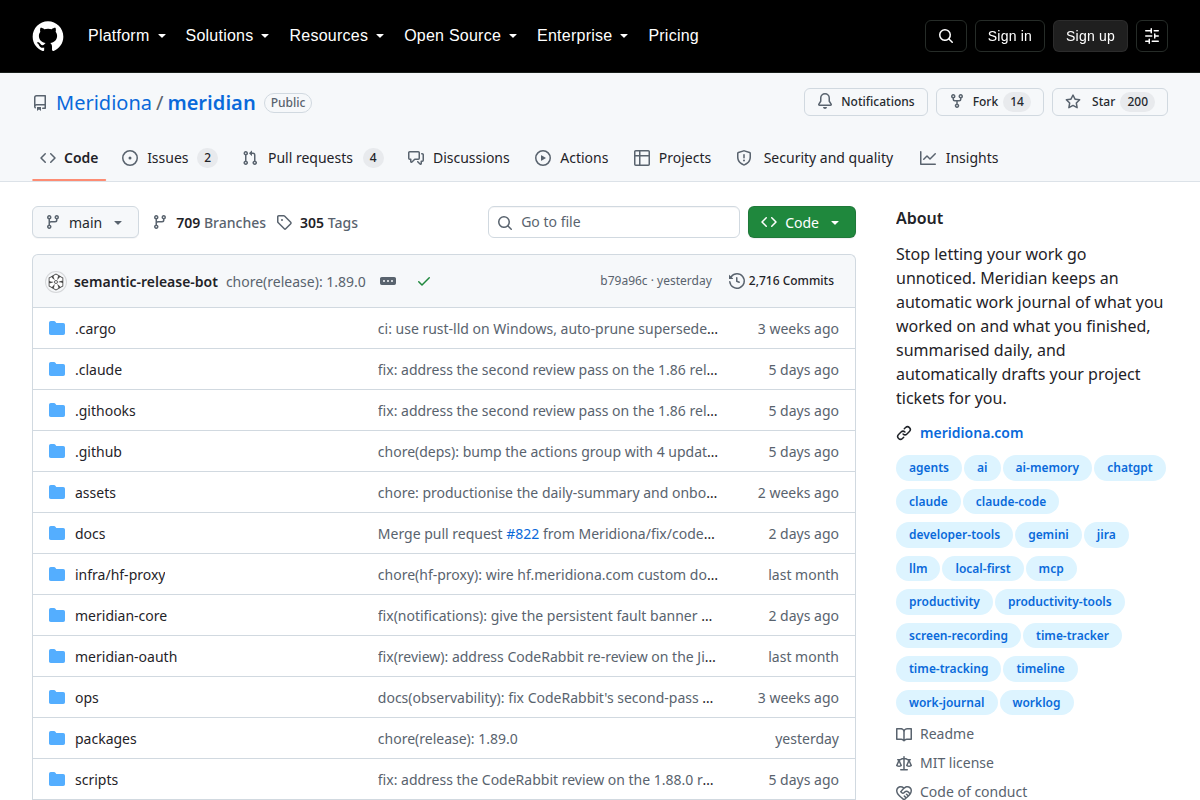Click the semantic-release-bot author name
The width and height of the screenshot is (1200, 800).
(146, 282)
